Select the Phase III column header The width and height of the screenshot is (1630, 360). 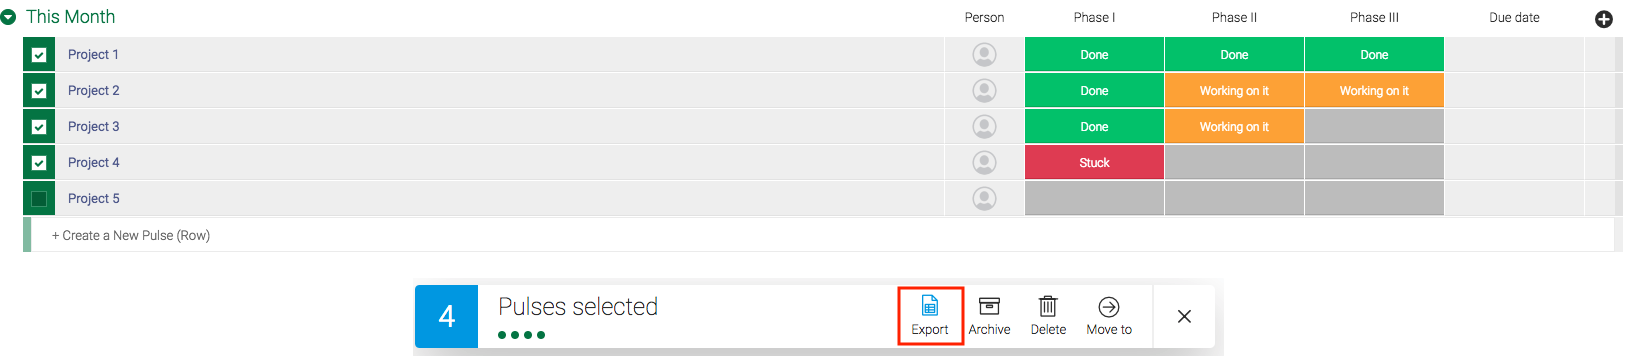(1374, 17)
